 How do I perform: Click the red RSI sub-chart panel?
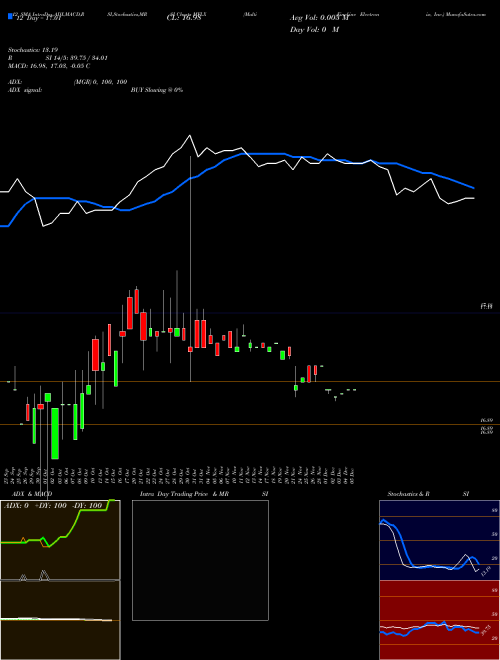pos(439,620)
